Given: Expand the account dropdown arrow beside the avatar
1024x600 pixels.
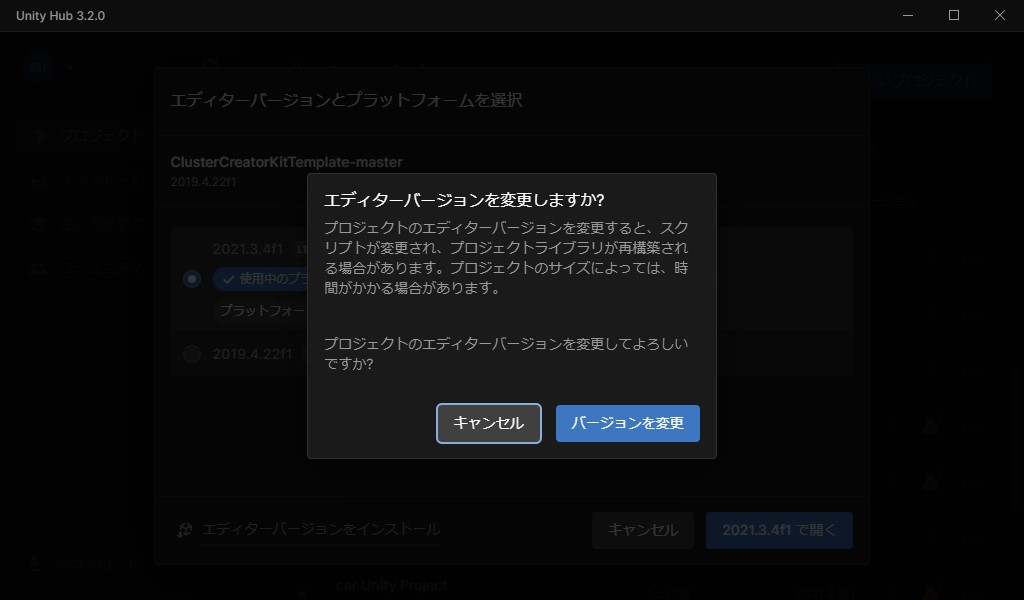Looking at the screenshot, I should click(x=66, y=68).
